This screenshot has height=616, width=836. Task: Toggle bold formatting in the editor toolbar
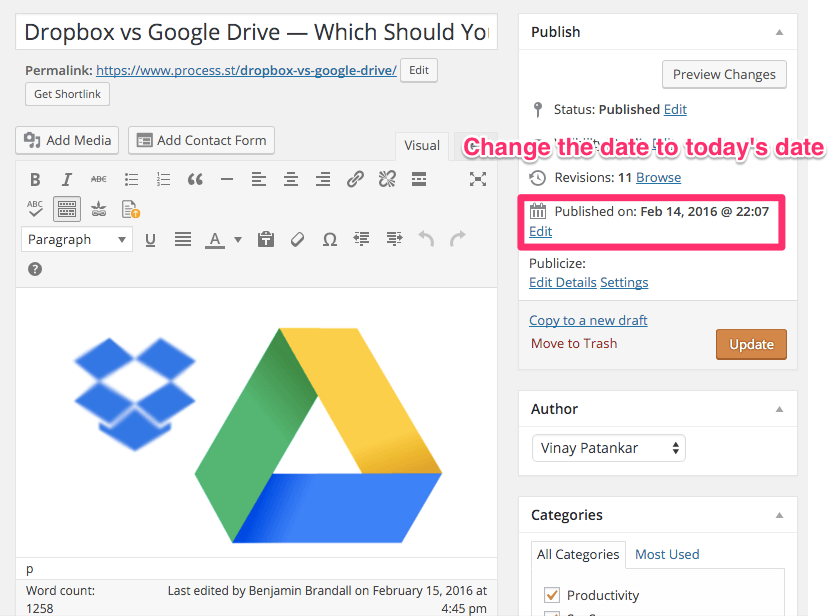click(x=35, y=180)
